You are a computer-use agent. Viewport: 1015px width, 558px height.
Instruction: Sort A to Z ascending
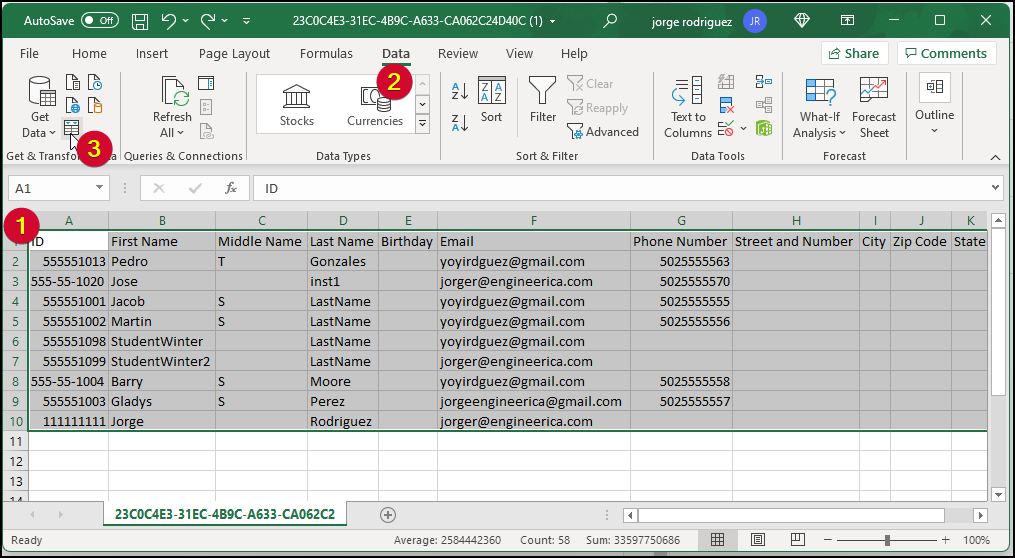(460, 91)
